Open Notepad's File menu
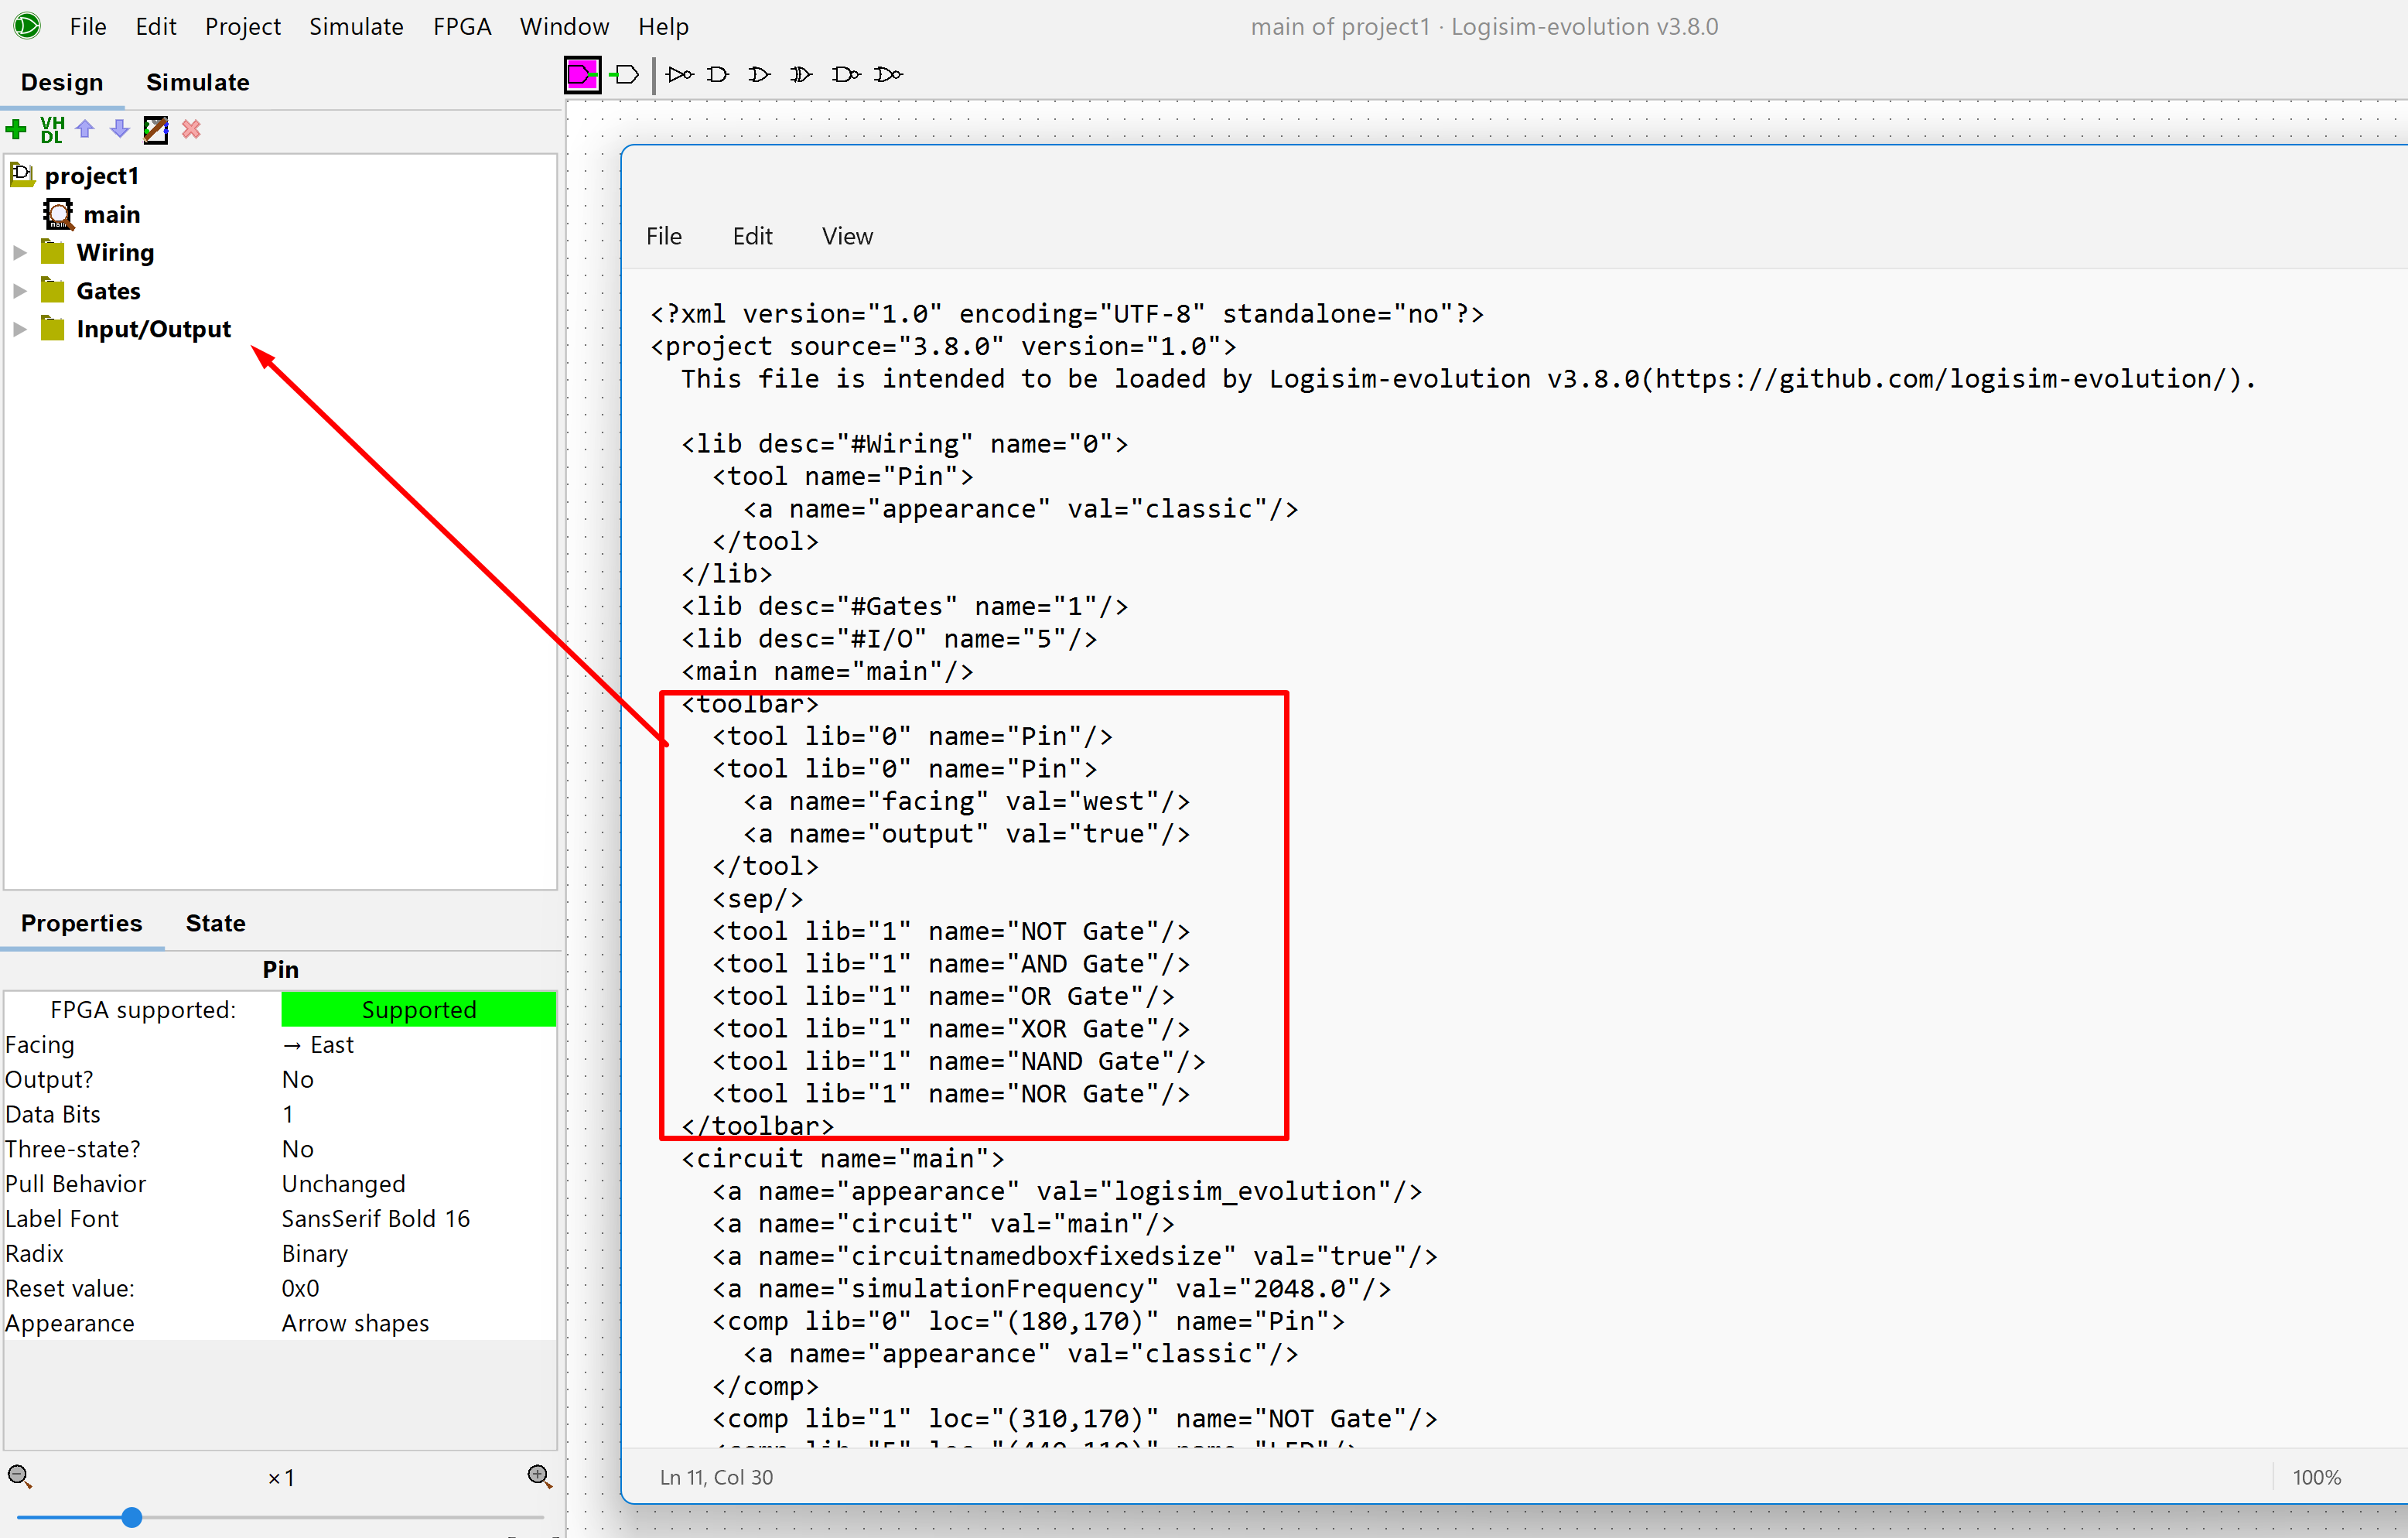Screen dimensions: 2408x1538 click(664, 236)
